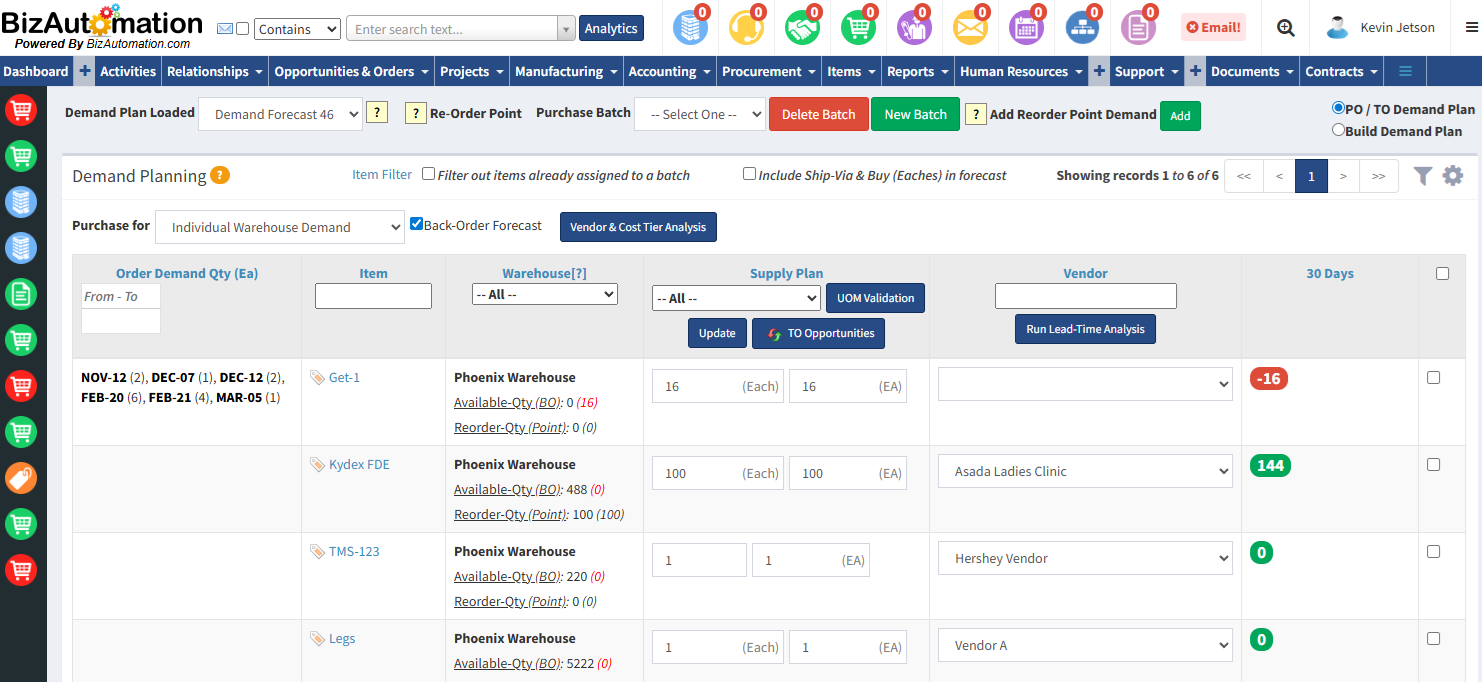Click the Run Lead-Time Analysis button
Screen dimensions: 1482x682
[1085, 329]
